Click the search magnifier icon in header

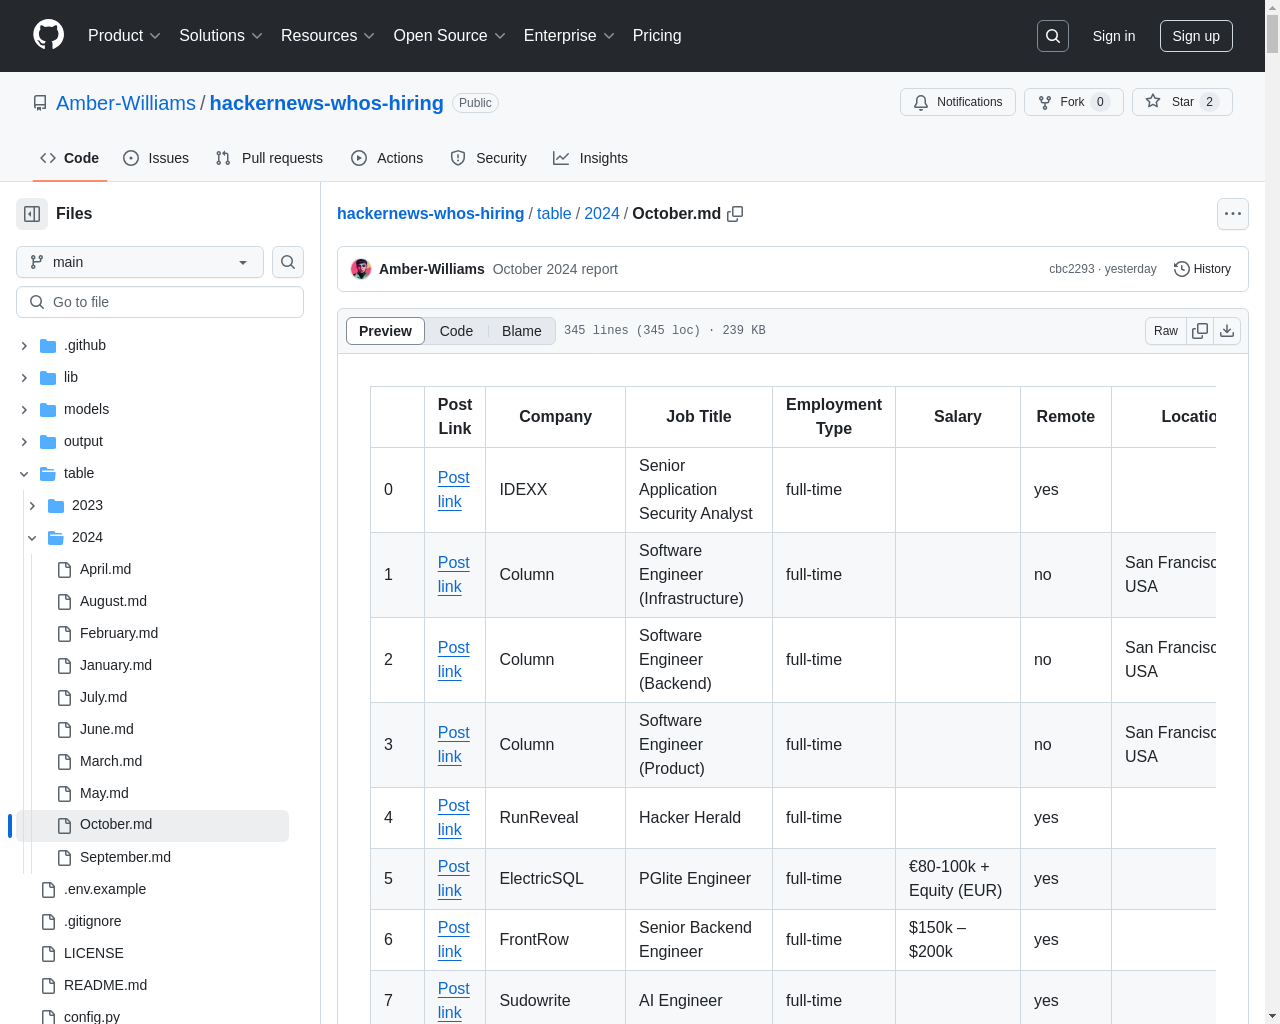1053,36
